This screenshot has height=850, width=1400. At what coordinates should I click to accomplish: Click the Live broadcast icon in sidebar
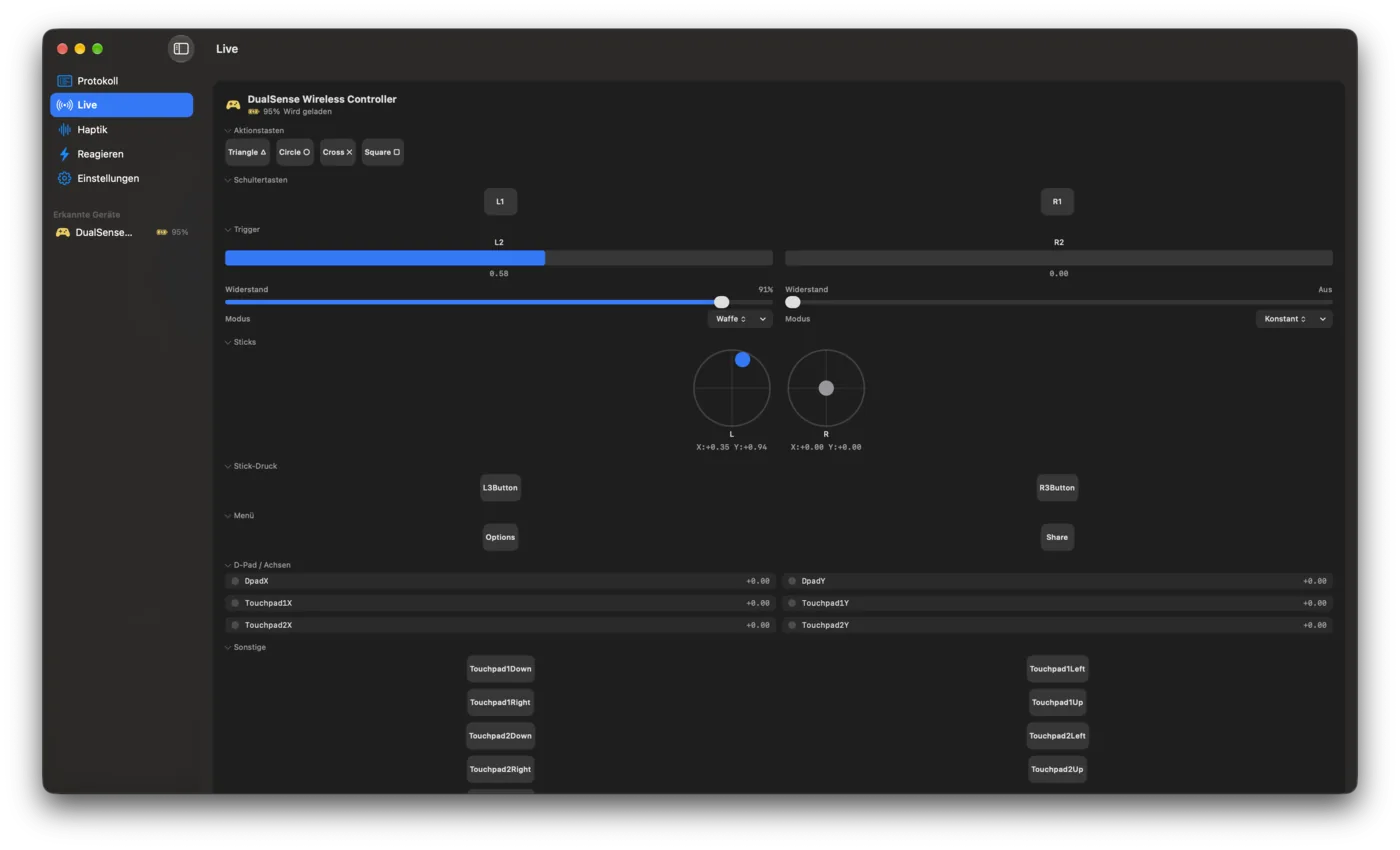coord(64,105)
